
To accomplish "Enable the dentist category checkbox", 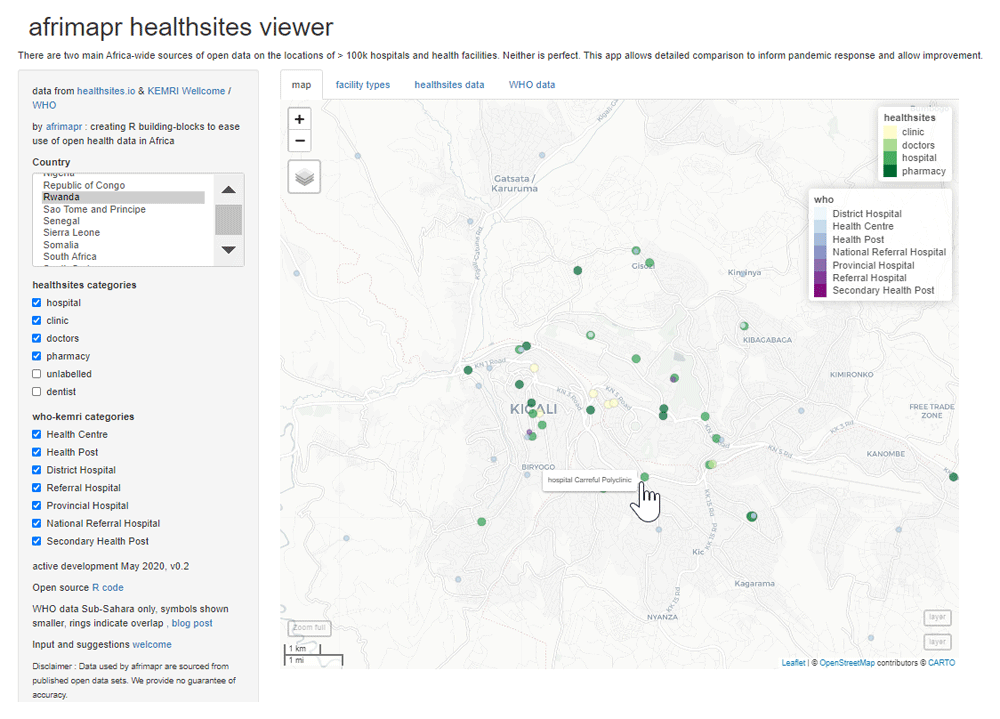I will (x=37, y=392).
